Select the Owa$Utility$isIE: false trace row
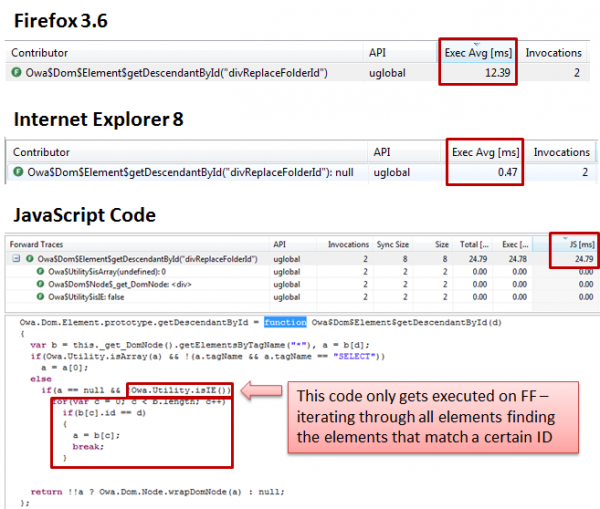The image size is (600, 509). coord(302,297)
